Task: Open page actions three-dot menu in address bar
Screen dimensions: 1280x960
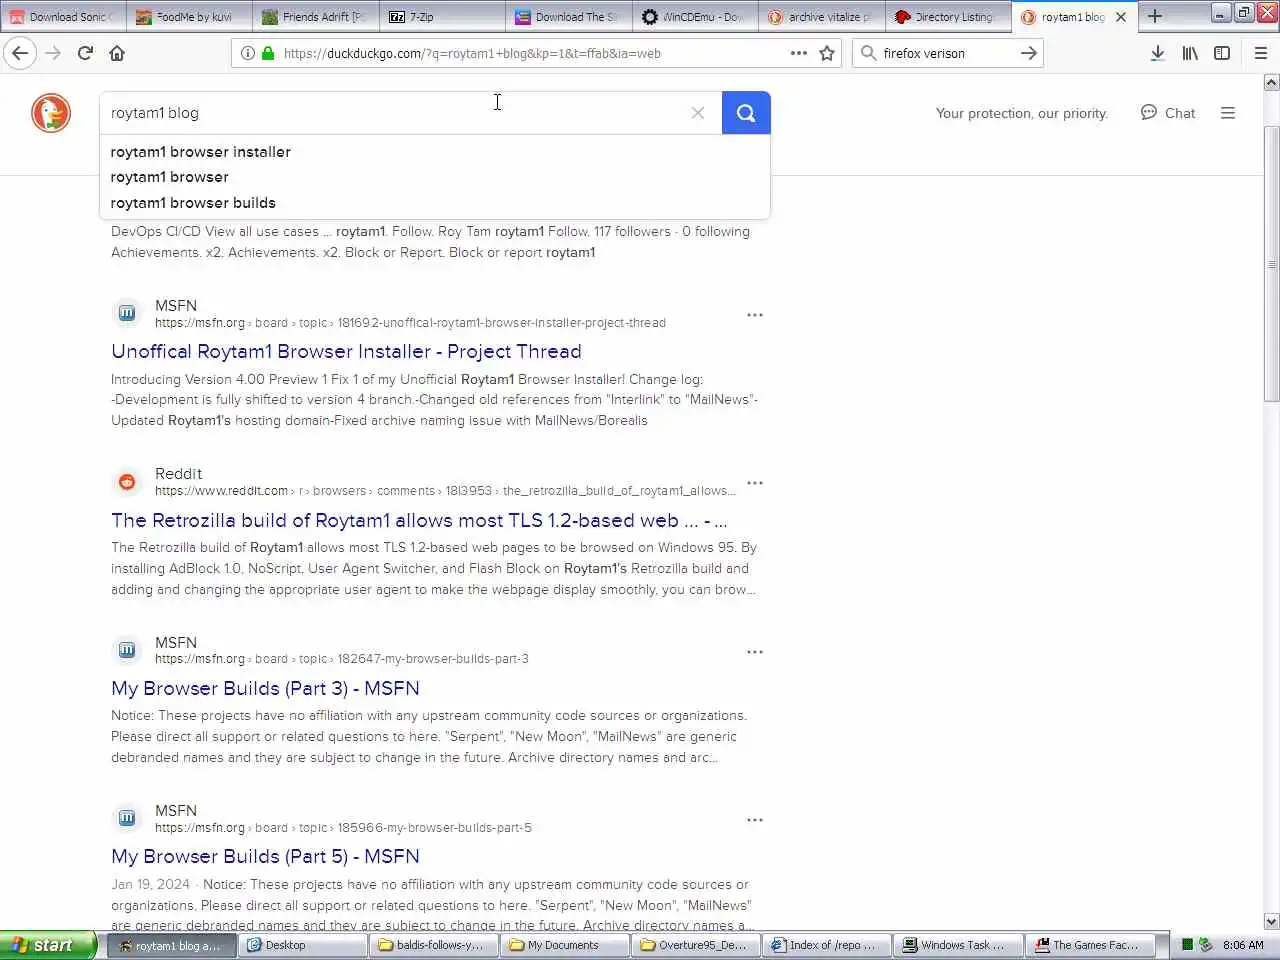Action: [798, 53]
